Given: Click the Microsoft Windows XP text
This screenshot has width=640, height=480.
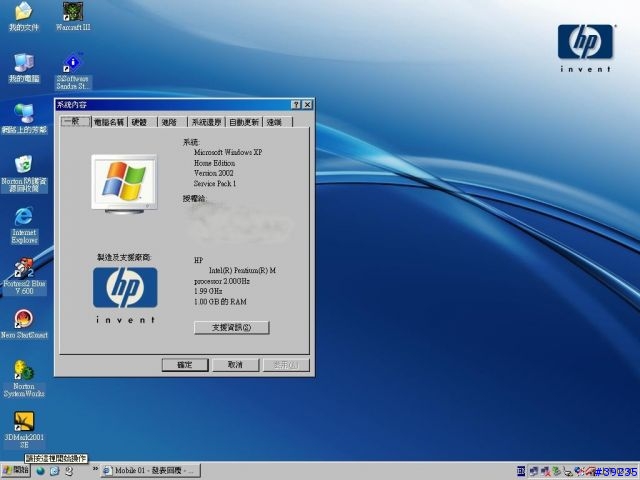Looking at the screenshot, I should (x=228, y=152).
